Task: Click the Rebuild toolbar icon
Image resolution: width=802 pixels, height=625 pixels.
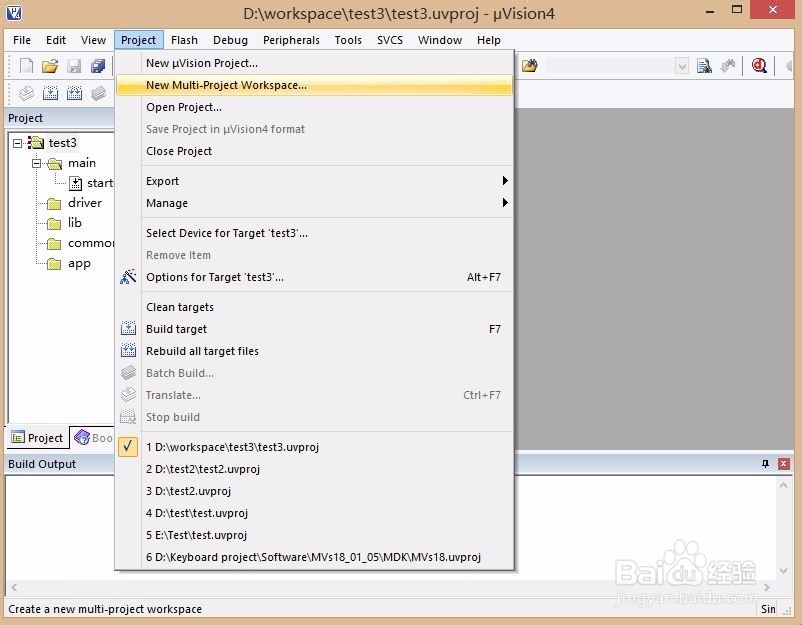Action: [74, 93]
